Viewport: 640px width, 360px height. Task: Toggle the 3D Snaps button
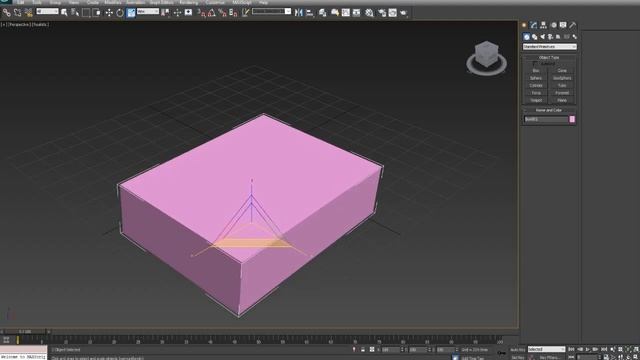(201, 13)
